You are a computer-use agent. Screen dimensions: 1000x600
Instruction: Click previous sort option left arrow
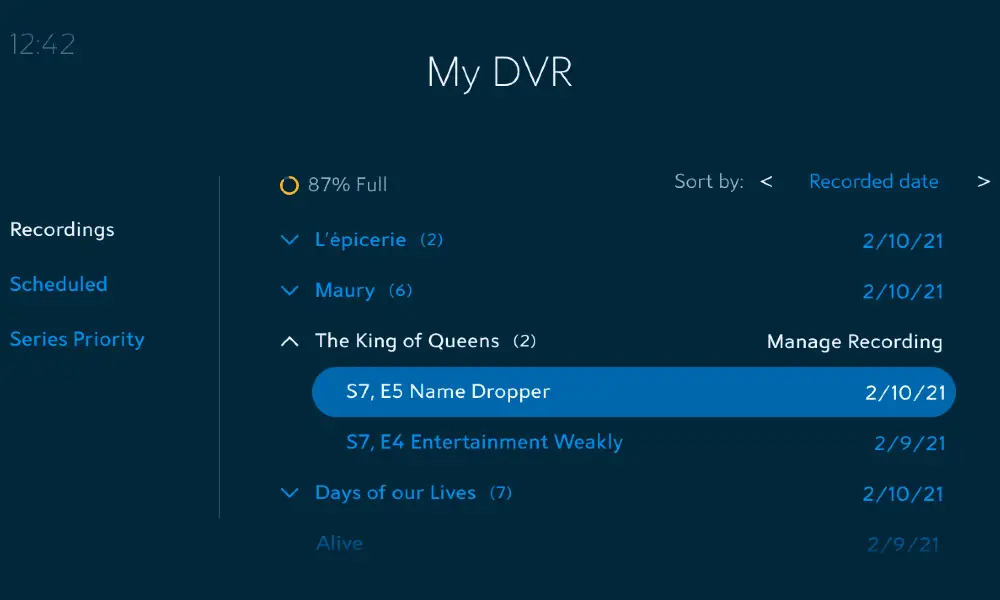point(767,182)
